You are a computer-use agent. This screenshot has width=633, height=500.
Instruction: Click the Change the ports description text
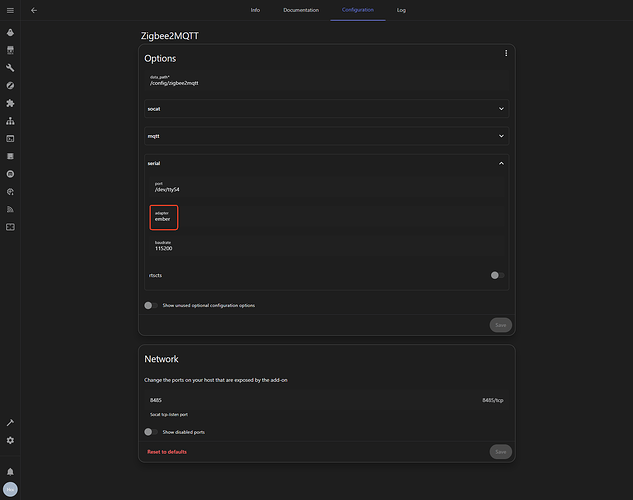[216, 380]
